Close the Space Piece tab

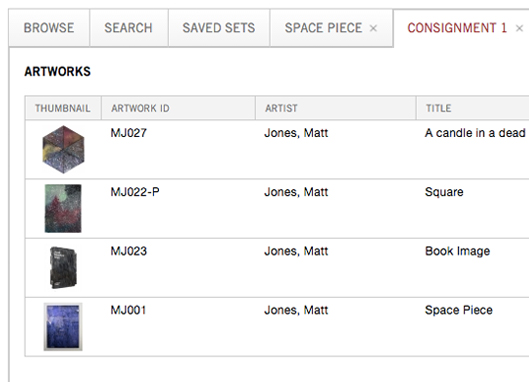point(373,28)
